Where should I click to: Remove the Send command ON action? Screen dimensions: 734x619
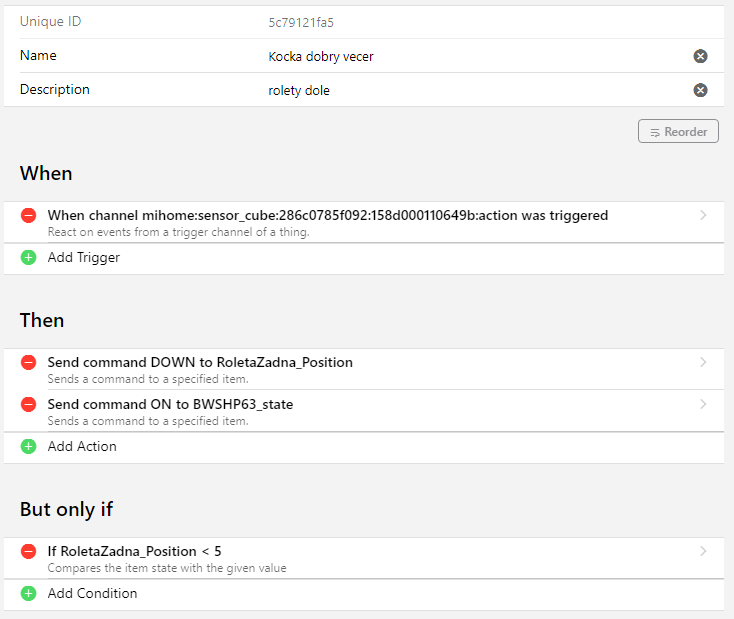(x=29, y=404)
